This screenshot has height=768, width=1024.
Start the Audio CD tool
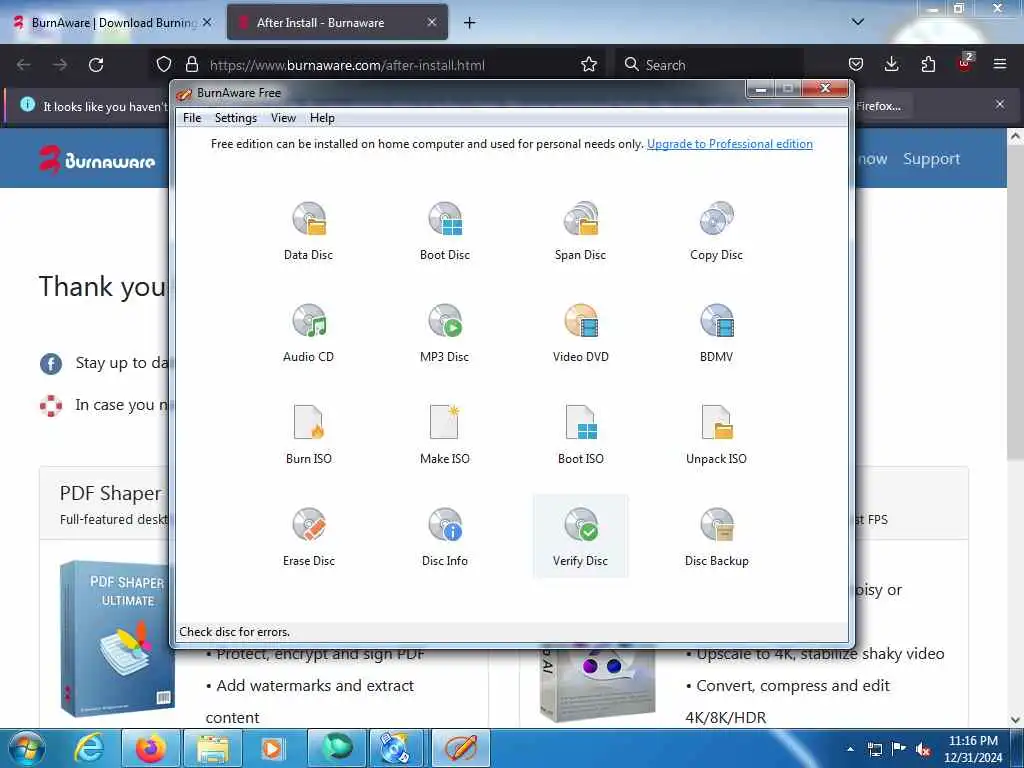309,333
